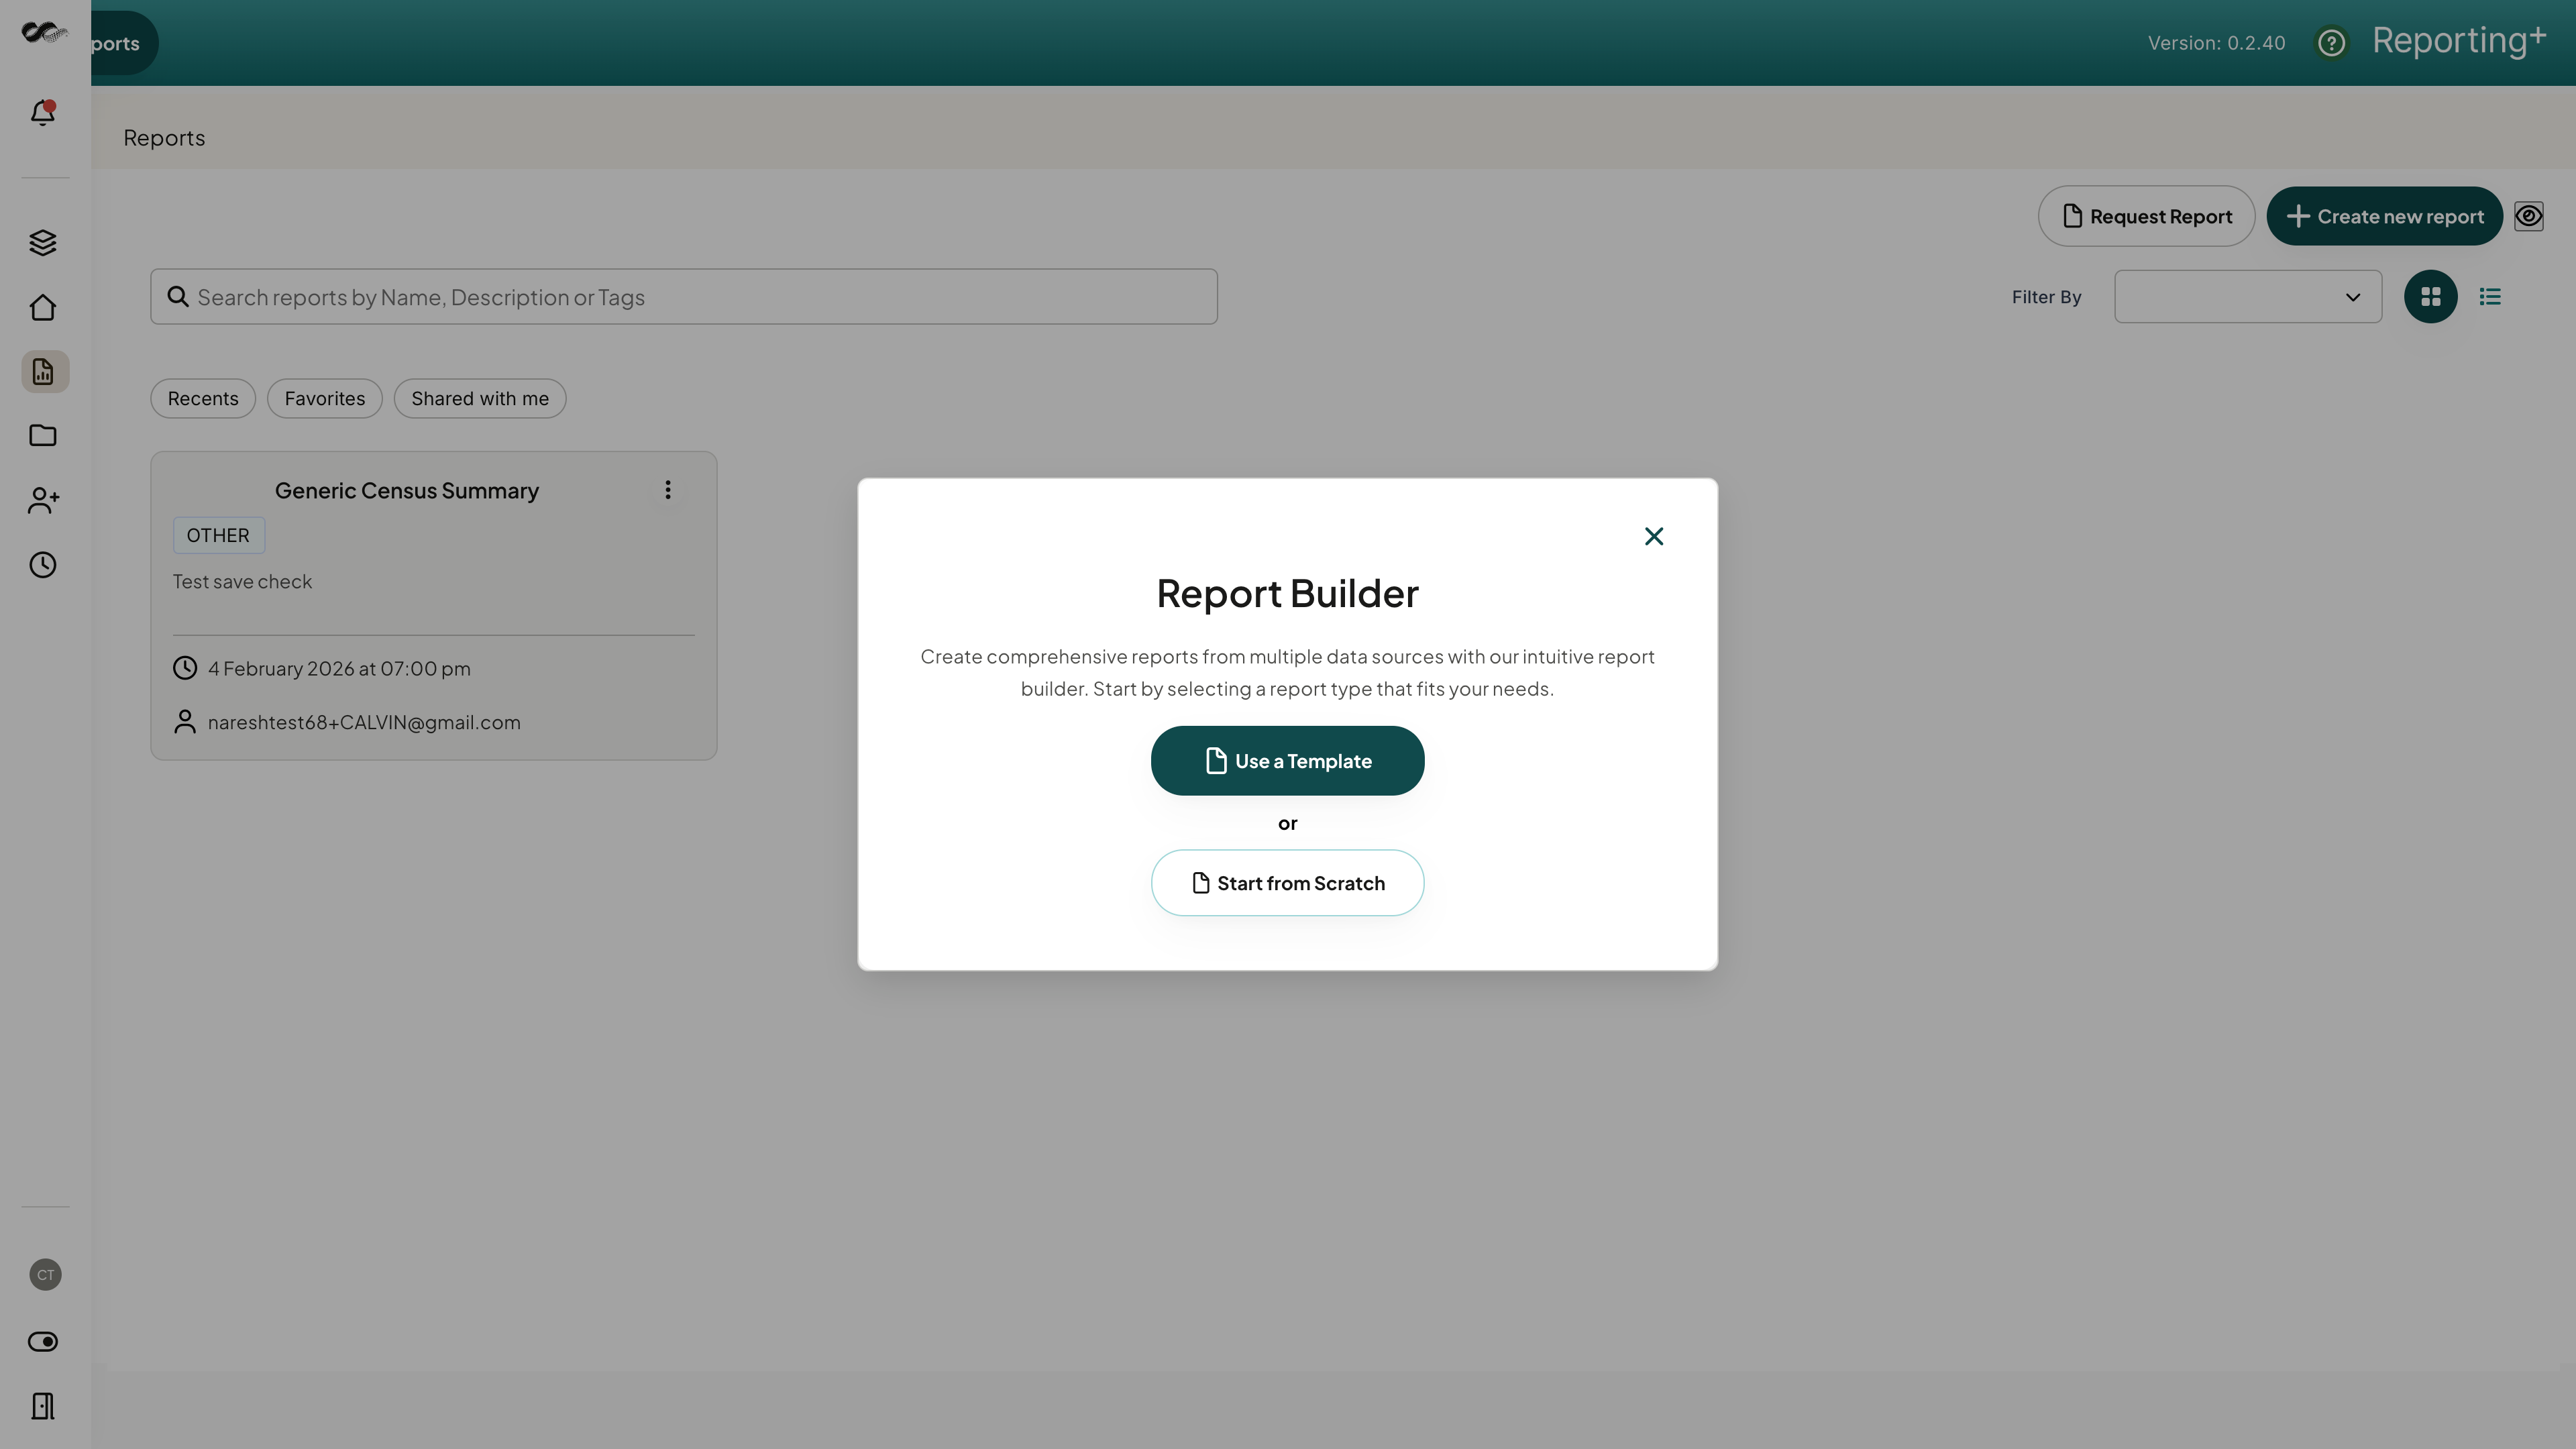
Task: Open the Reports sidebar icon
Action: pos(45,372)
